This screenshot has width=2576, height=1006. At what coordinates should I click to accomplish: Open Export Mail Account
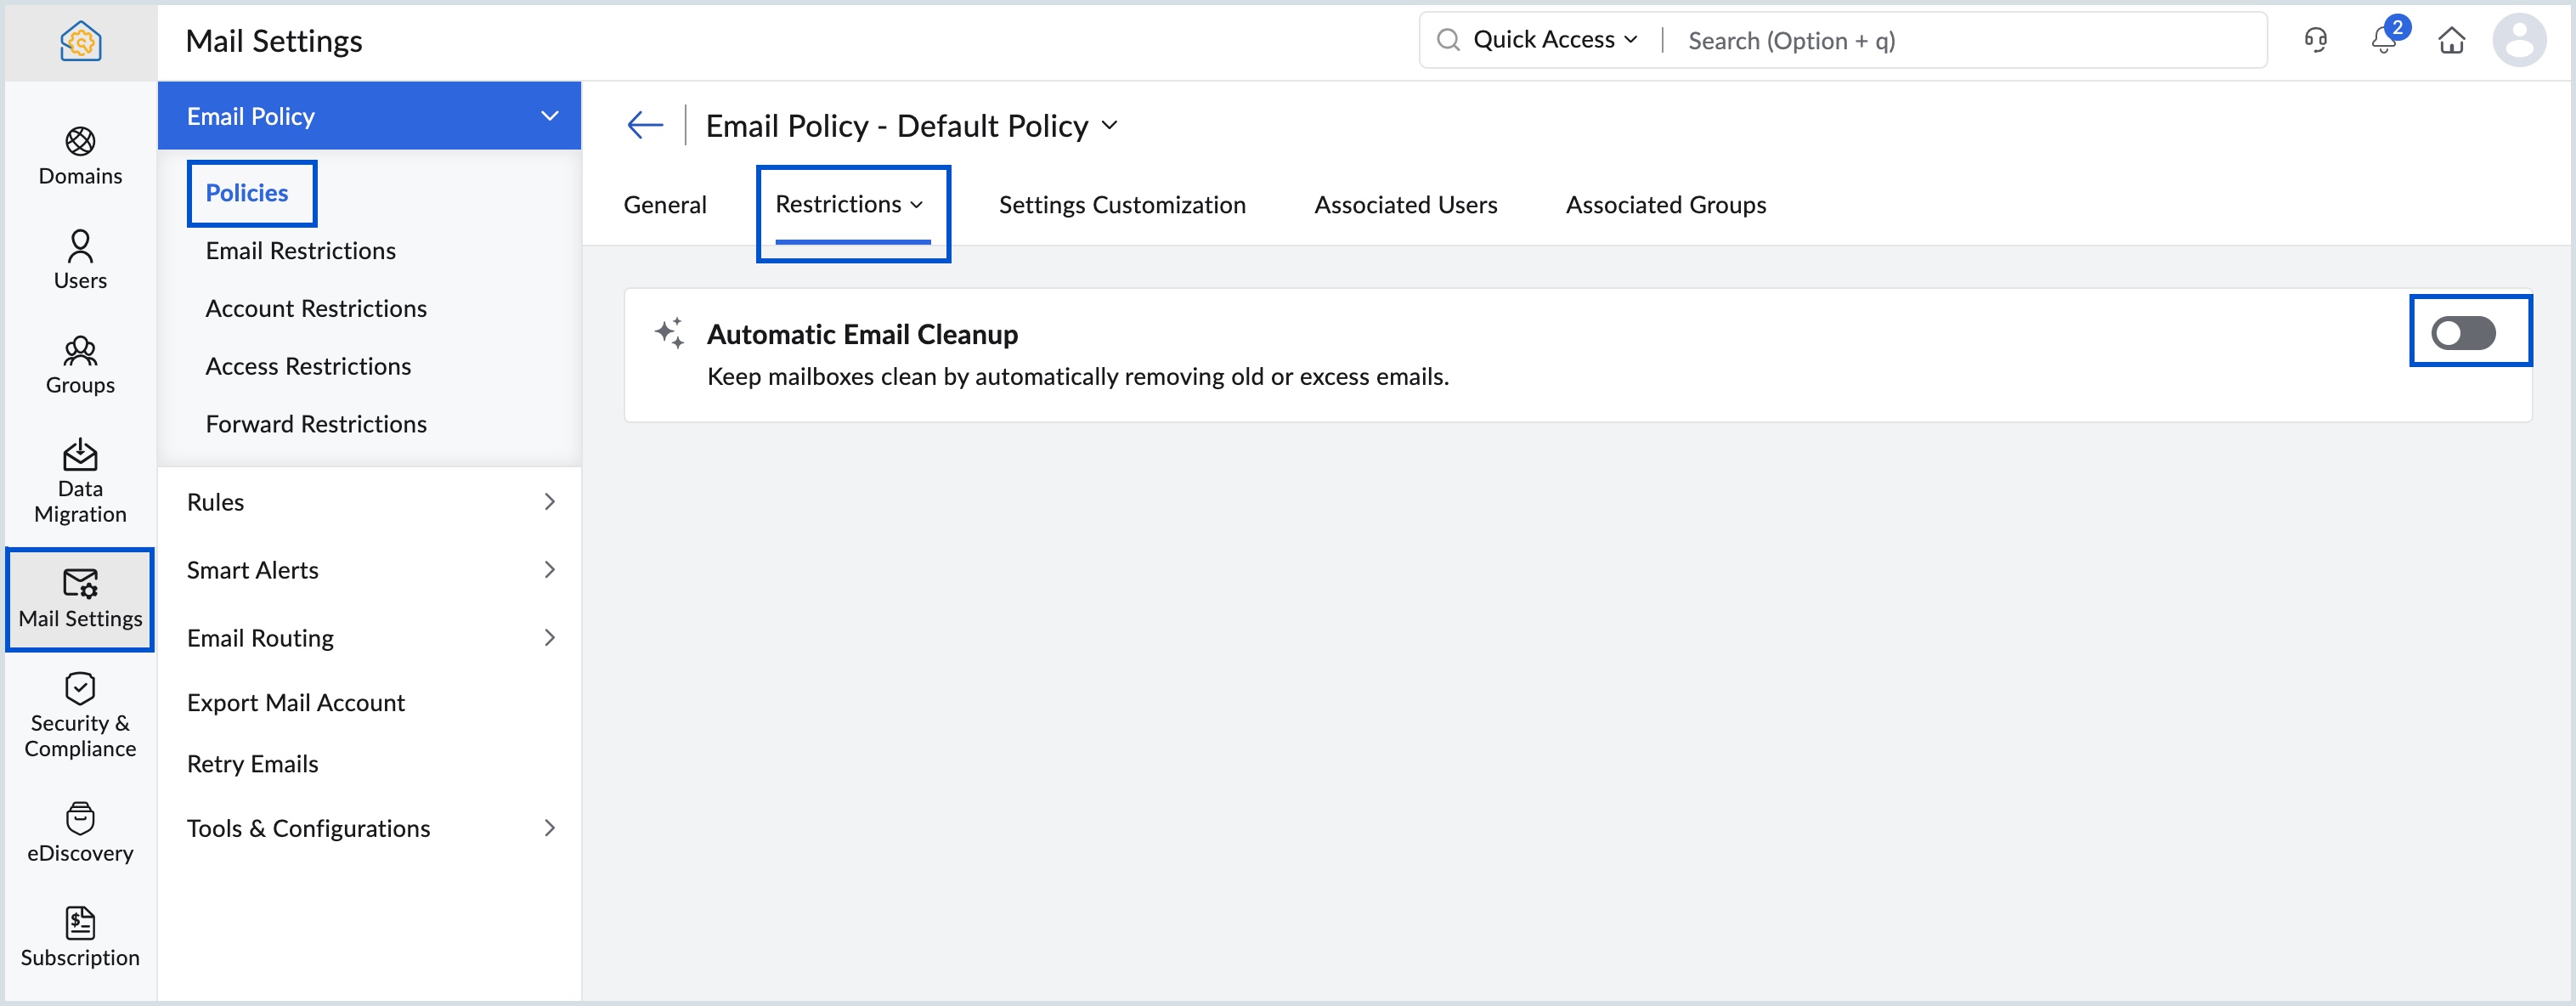click(x=296, y=703)
